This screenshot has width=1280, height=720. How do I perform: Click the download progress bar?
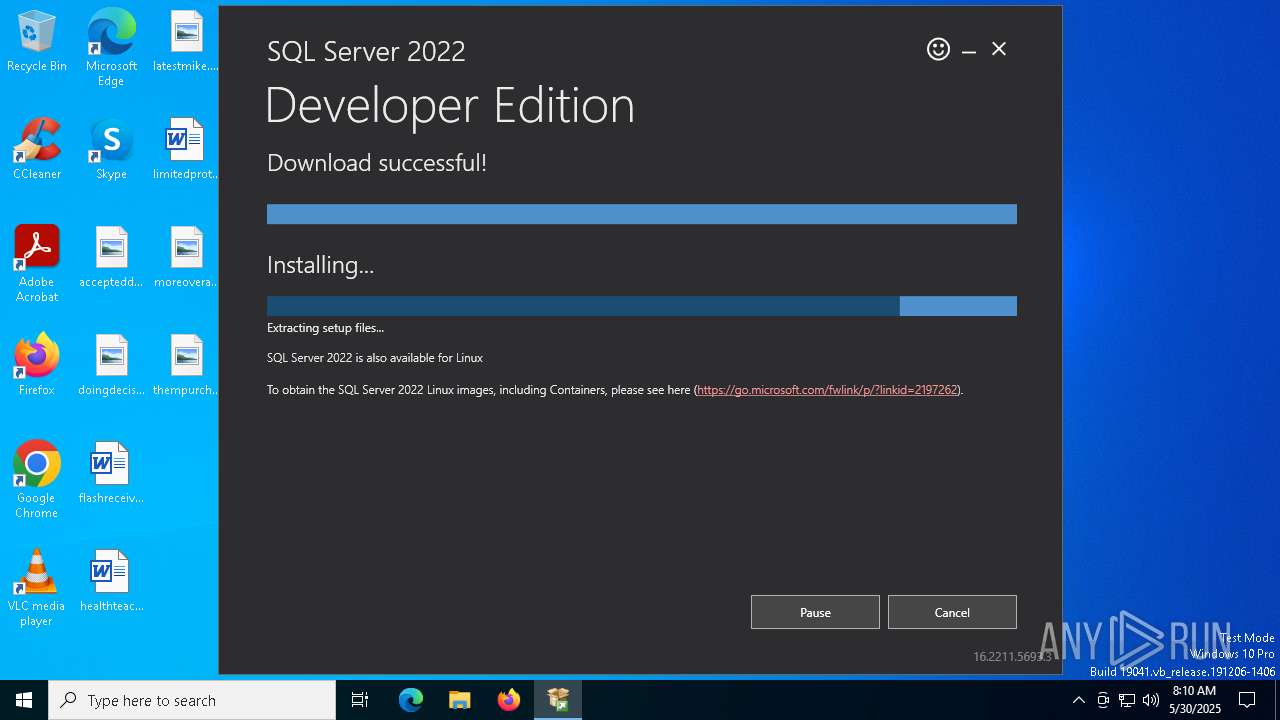tap(642, 214)
